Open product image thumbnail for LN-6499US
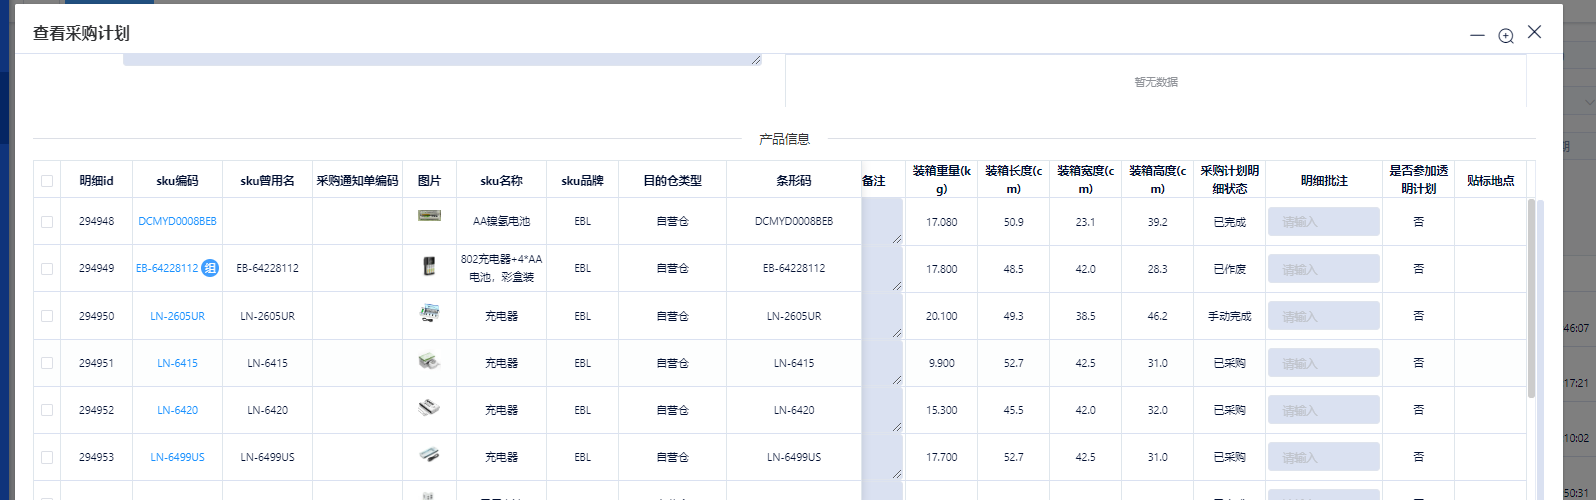1596x500 pixels. [429, 455]
